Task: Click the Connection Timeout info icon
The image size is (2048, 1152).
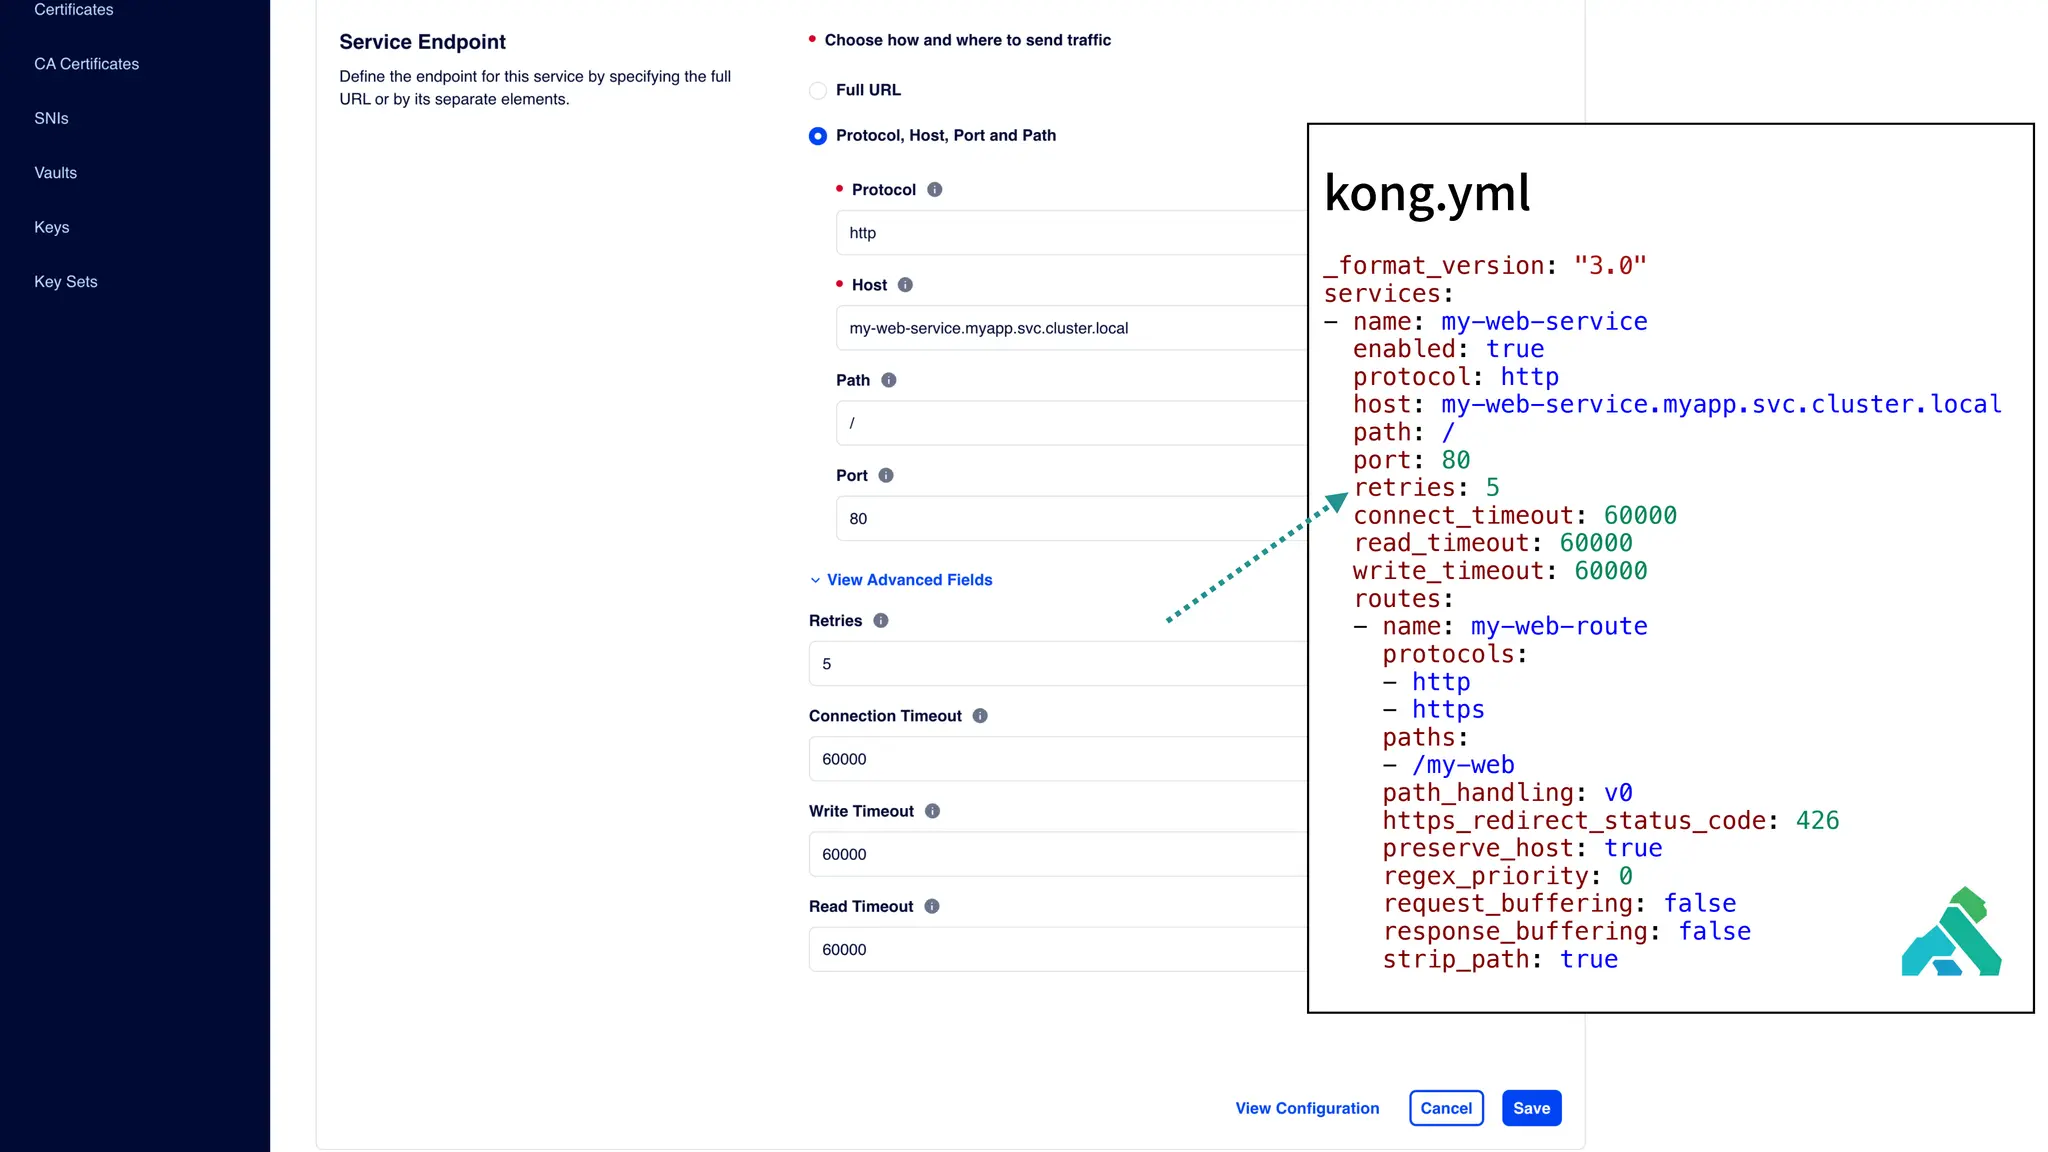Action: pyautogui.click(x=980, y=716)
